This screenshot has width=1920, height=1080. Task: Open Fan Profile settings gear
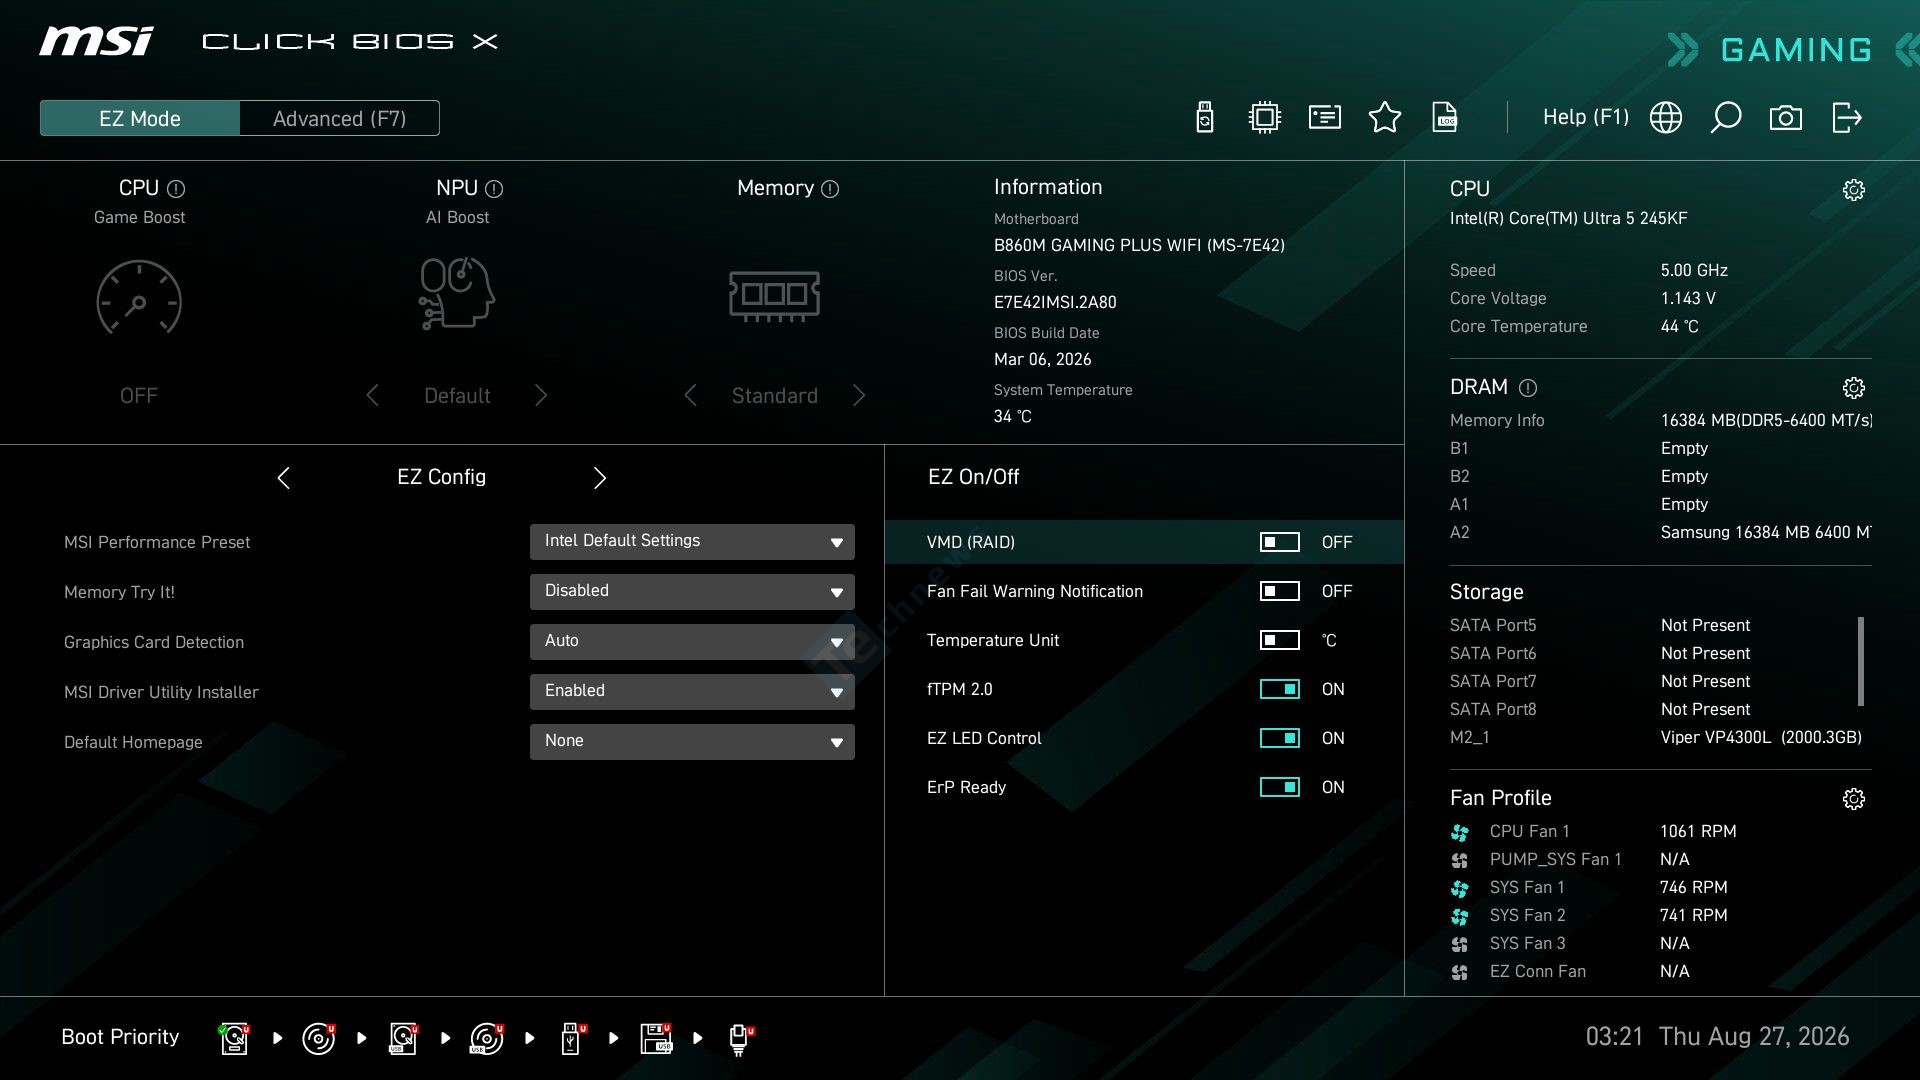point(1854,799)
